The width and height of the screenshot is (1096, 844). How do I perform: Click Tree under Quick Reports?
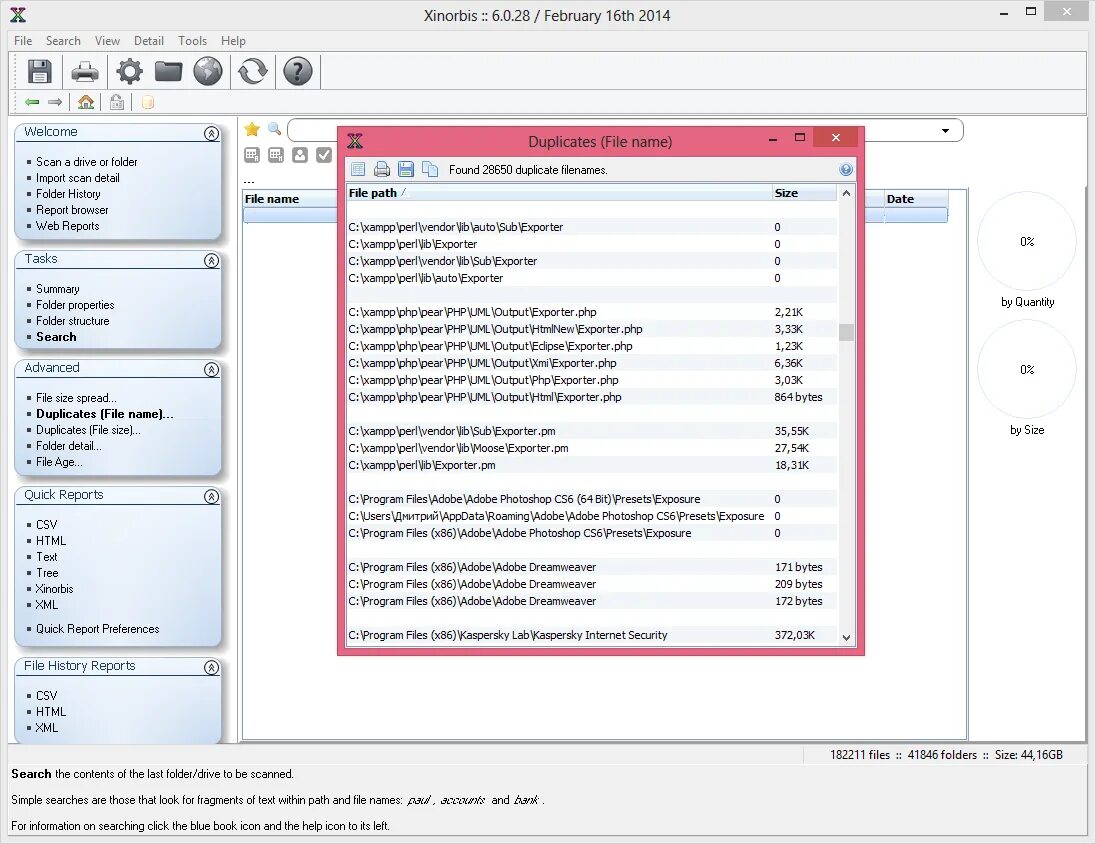click(47, 573)
